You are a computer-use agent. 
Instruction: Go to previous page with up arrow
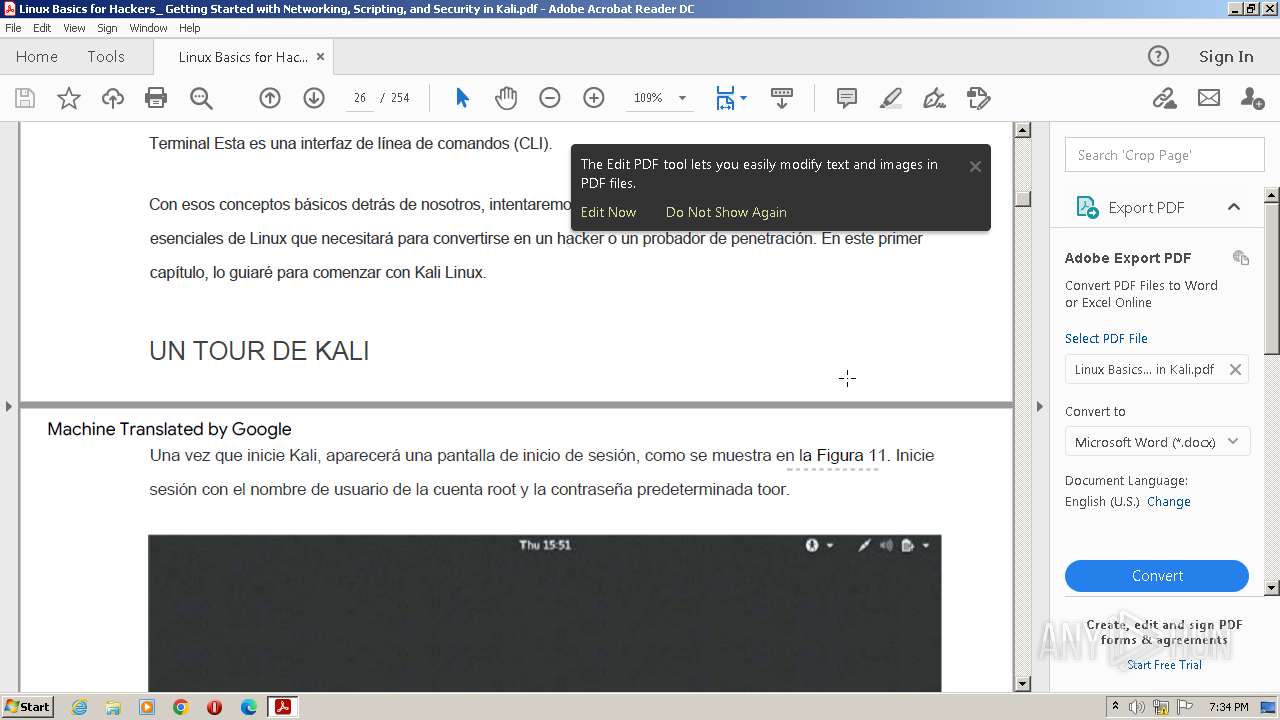[x=270, y=98]
